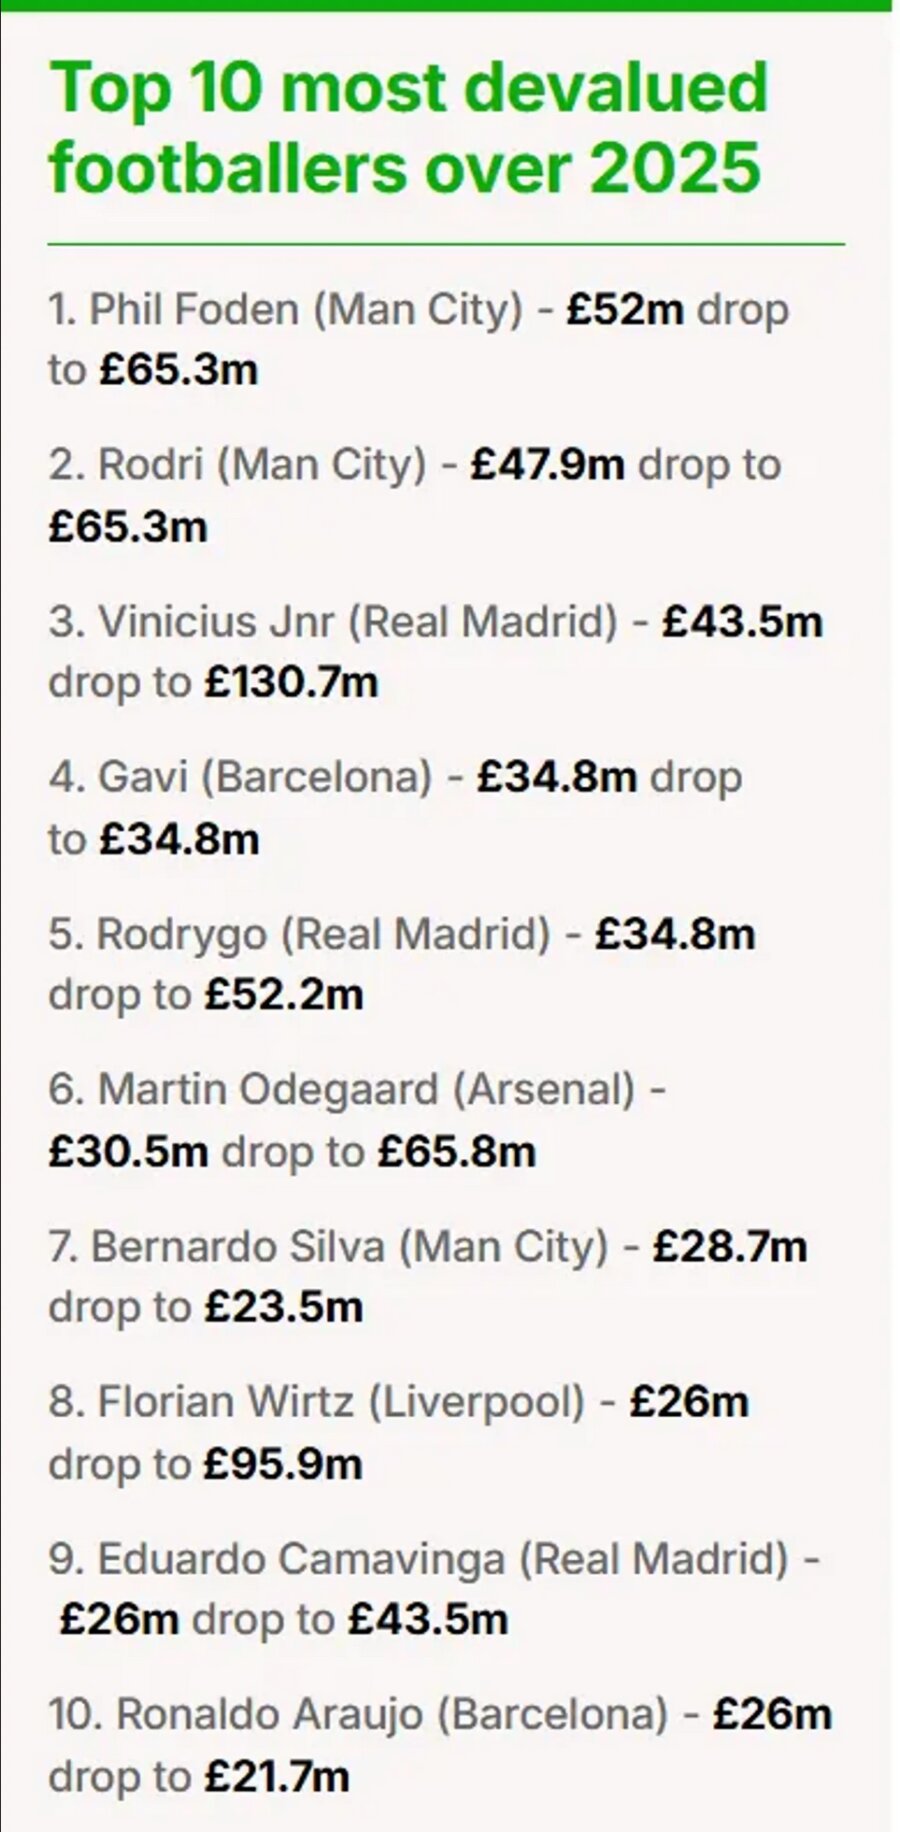This screenshot has height=1832, width=900.
Task: Click the Vinicius Jnr (Real Madrid) entry name
Action: pos(357,621)
